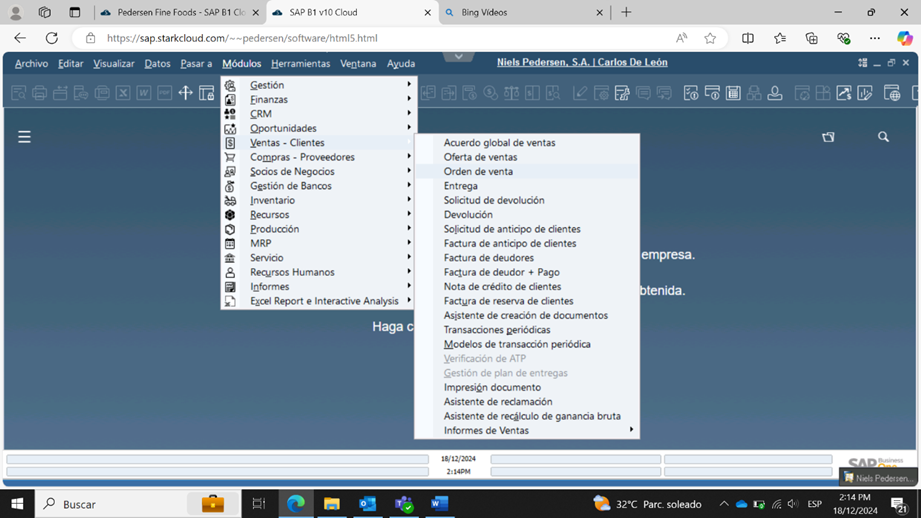The image size is (921, 518).
Task: Open the hamburger menu in workspace
Action: (24, 137)
